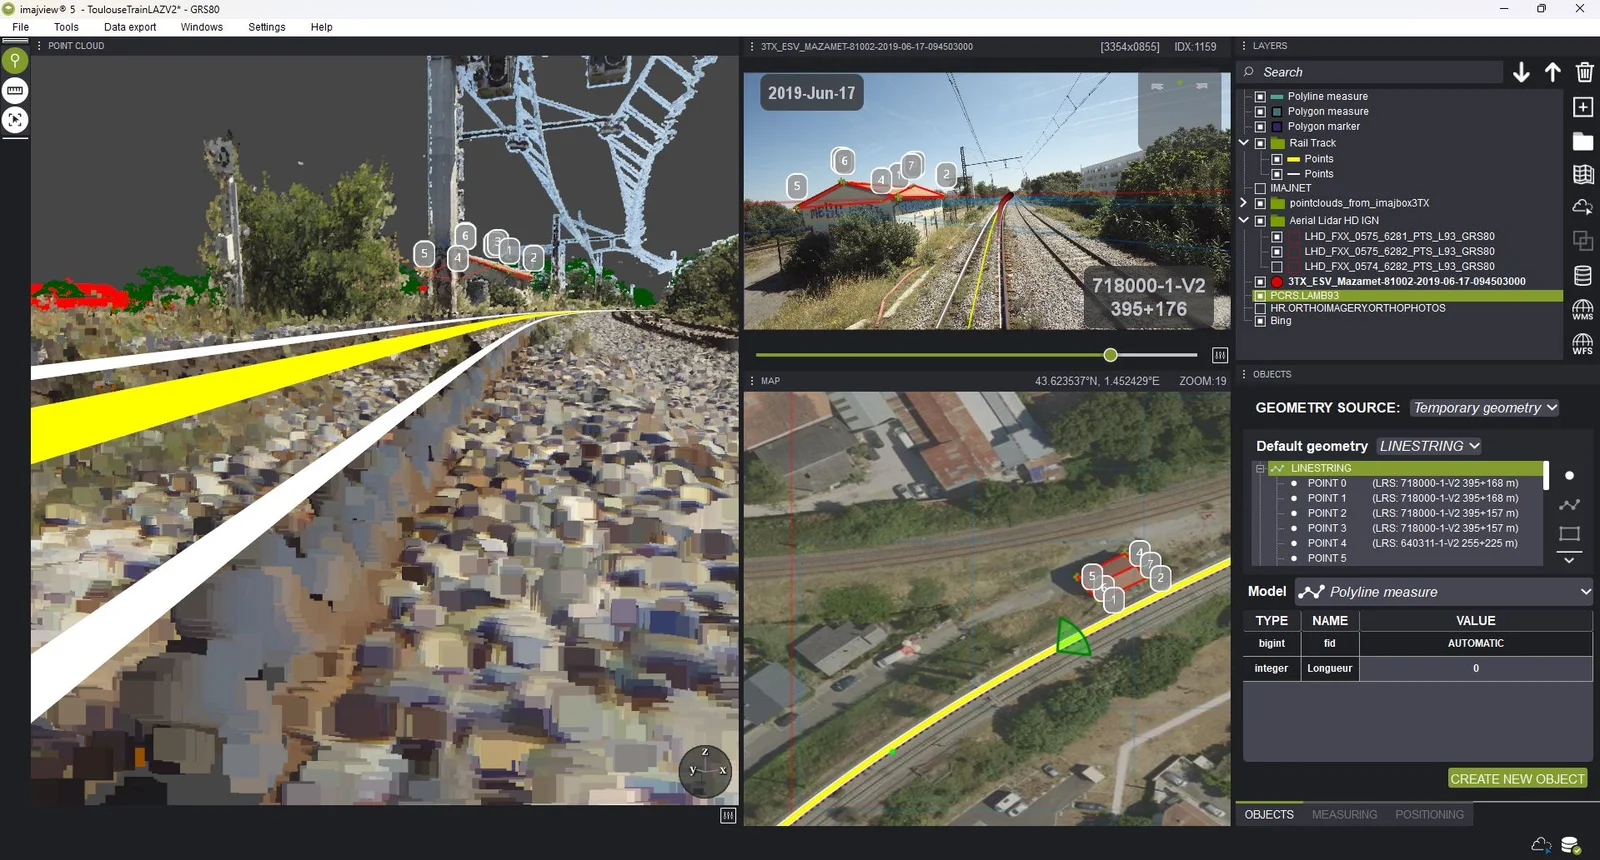
Task: Click the cloud sync icon in layers sidebar
Action: 1583,207
